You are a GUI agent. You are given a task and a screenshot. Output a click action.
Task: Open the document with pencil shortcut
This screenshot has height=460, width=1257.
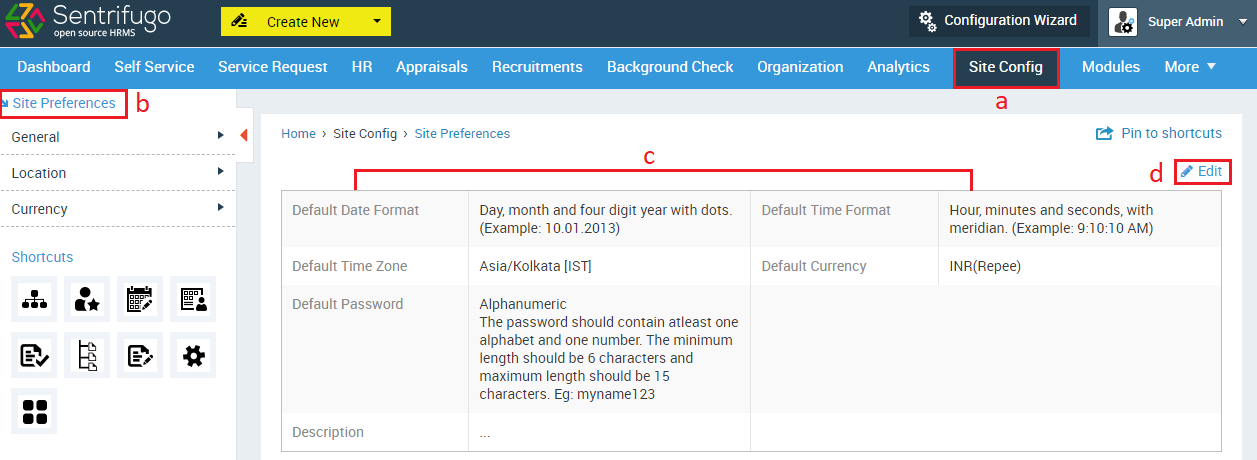[x=140, y=355]
